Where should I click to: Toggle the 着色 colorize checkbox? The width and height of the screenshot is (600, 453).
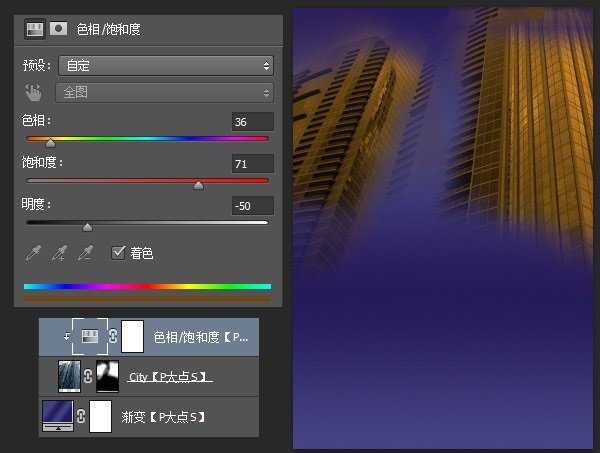[118, 254]
